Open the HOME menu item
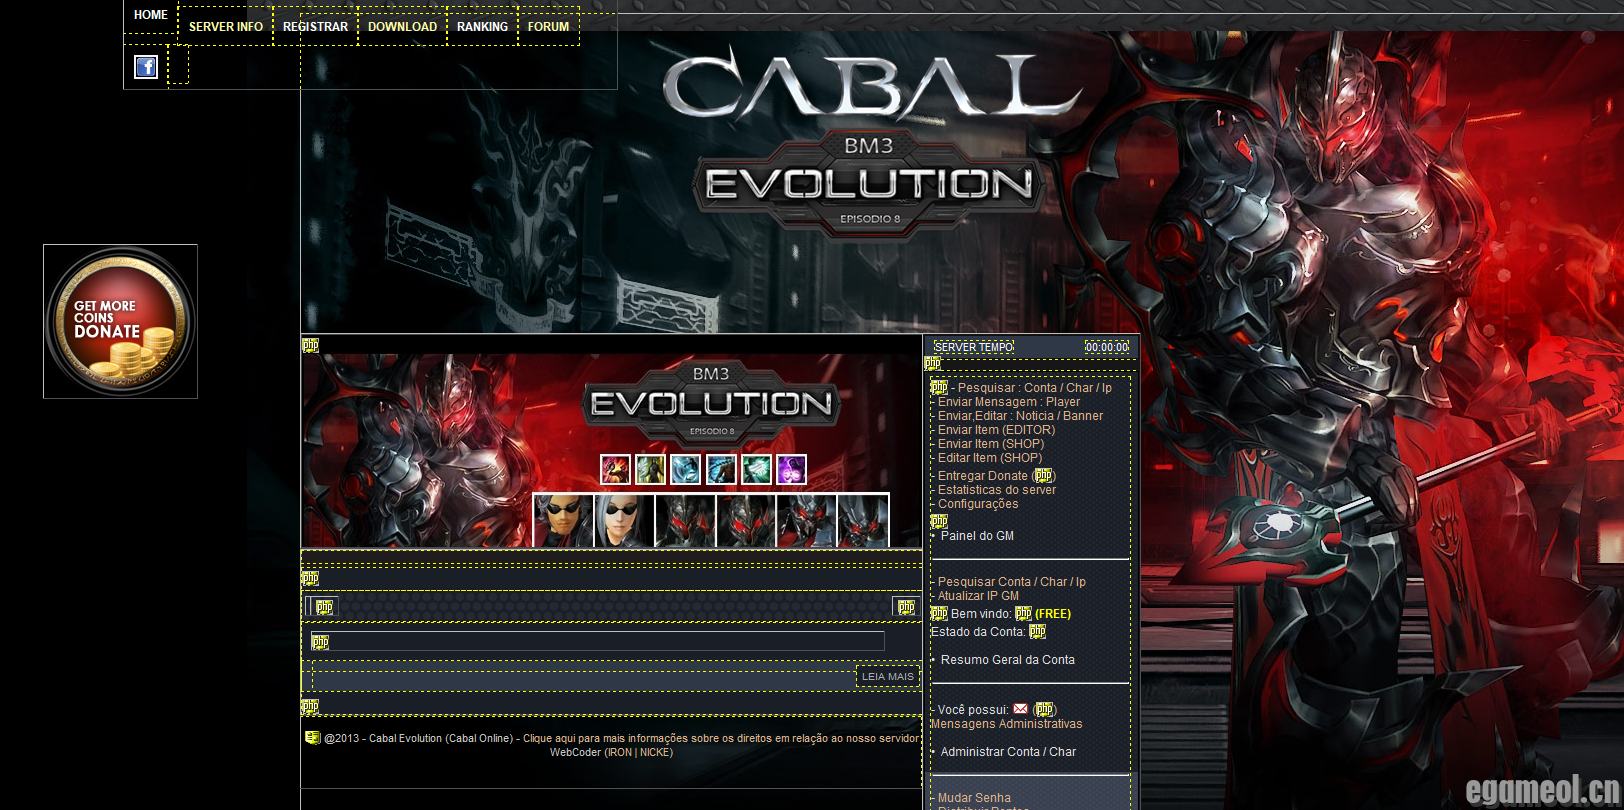 [151, 15]
